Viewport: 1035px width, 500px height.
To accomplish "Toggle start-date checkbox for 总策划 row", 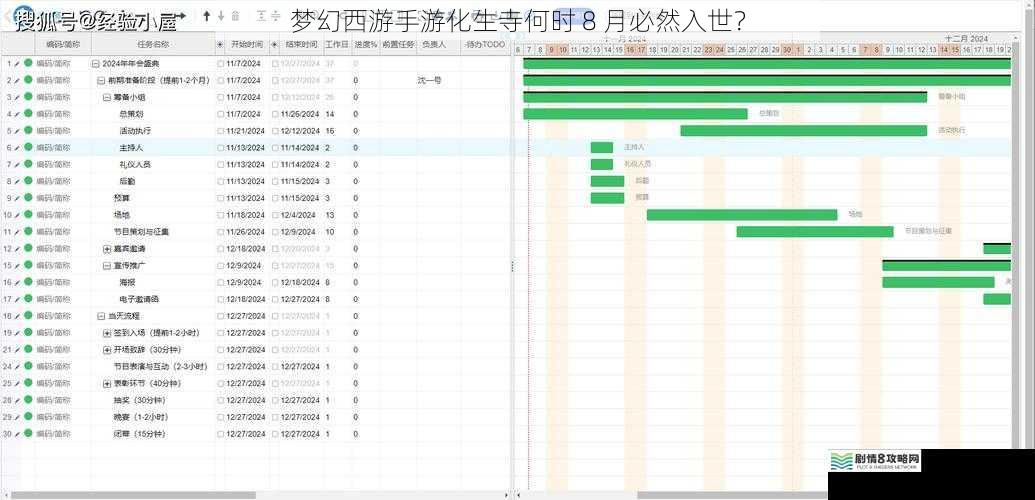I will [220, 114].
